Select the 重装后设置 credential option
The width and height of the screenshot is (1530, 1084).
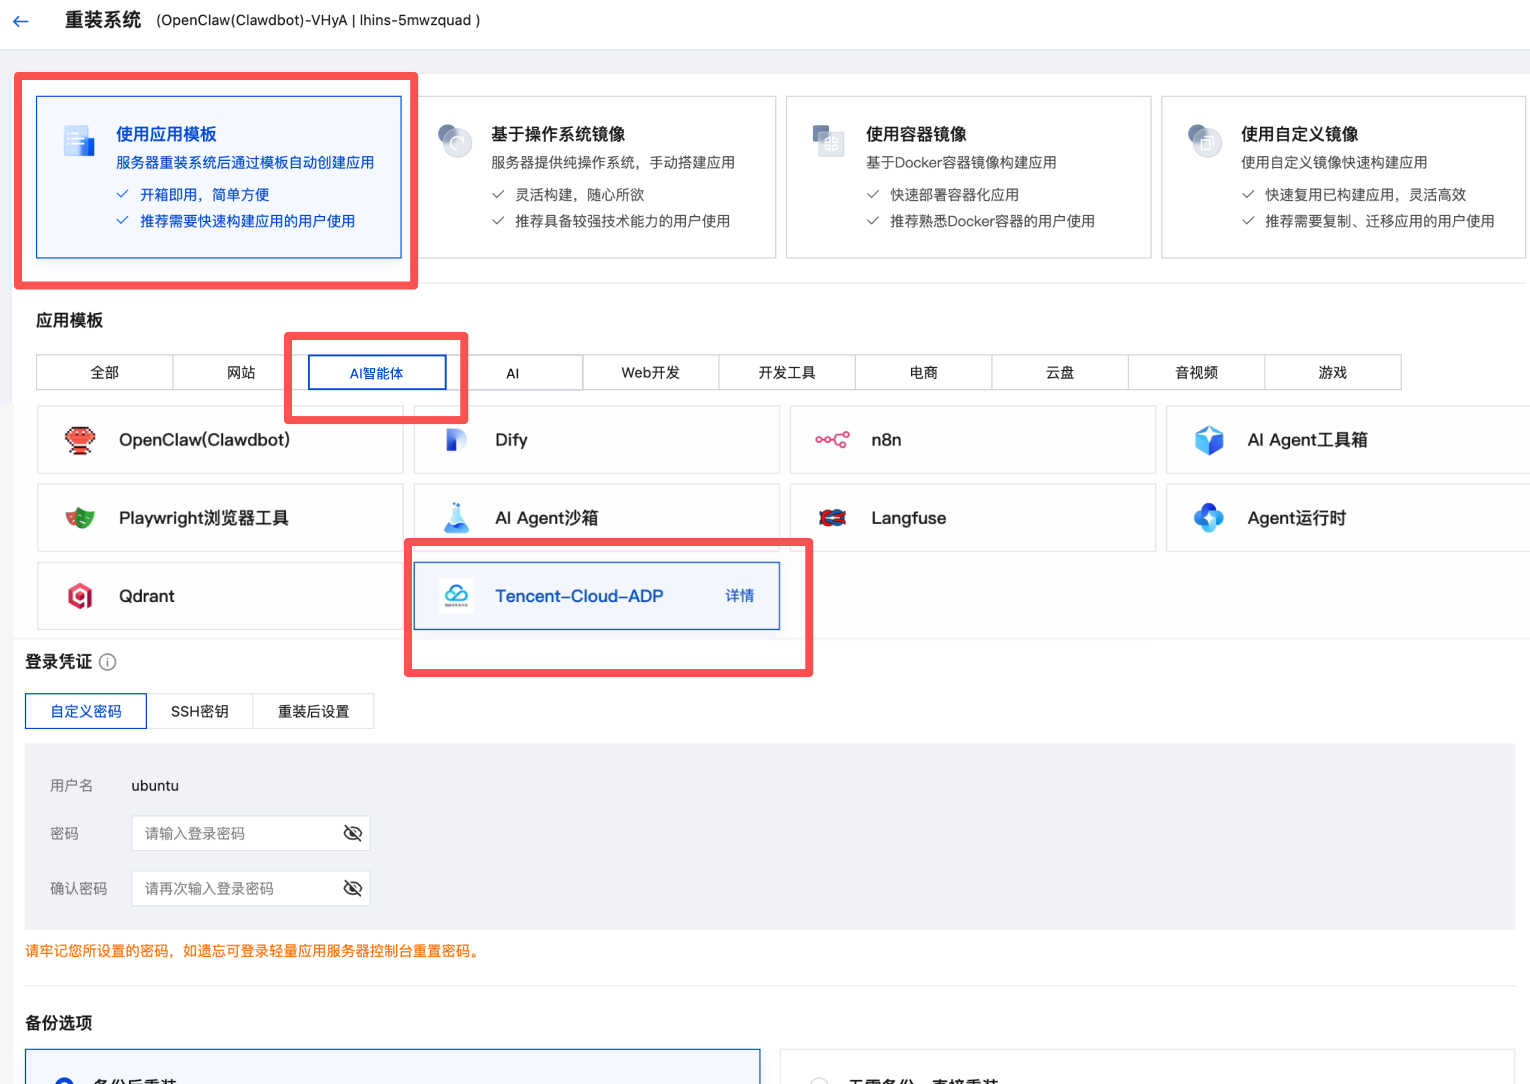(x=314, y=711)
